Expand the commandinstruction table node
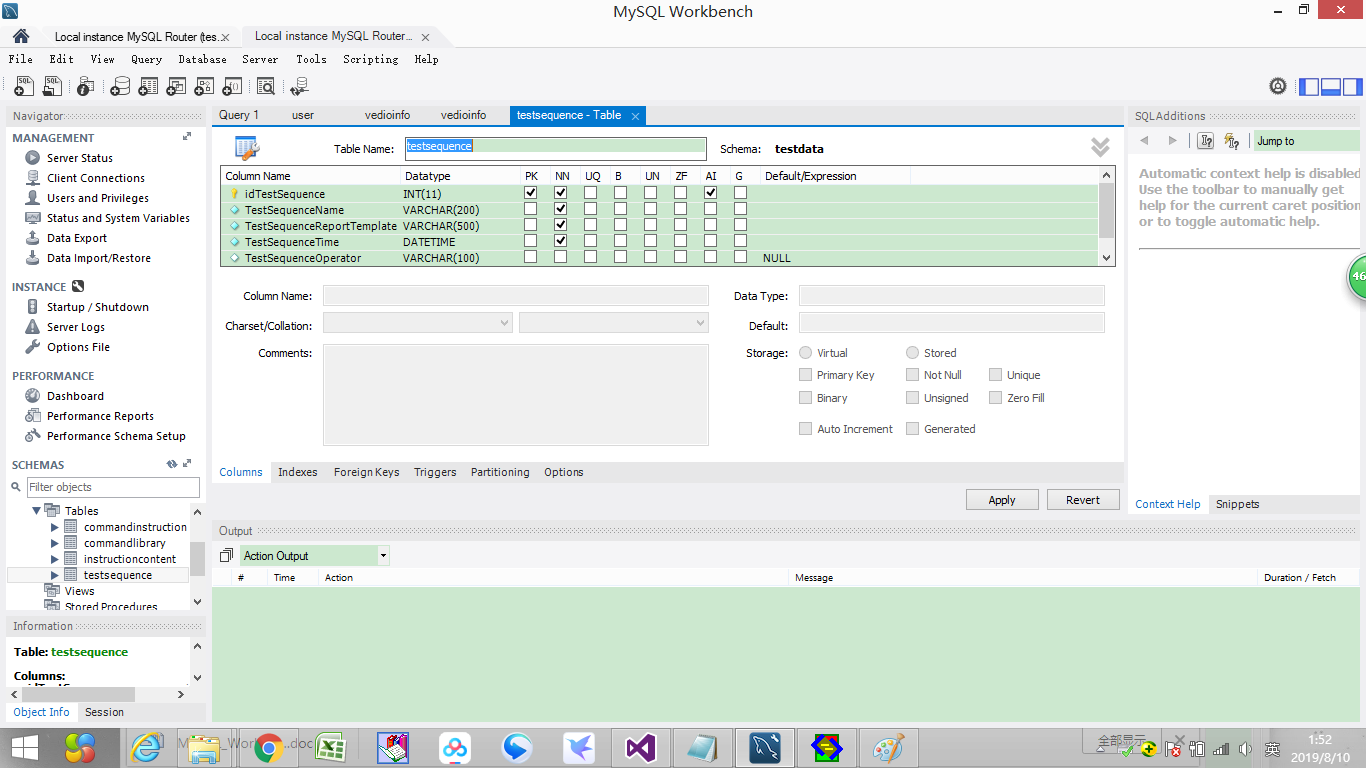 pyautogui.click(x=55, y=527)
